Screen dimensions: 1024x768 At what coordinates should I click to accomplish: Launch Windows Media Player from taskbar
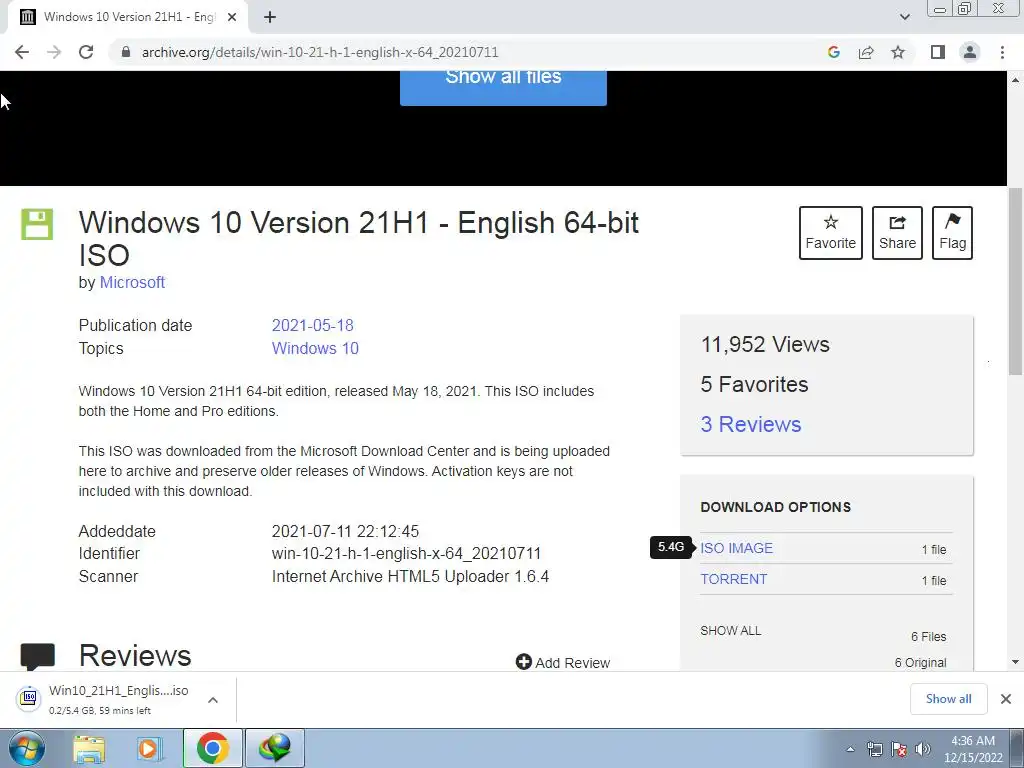150,748
